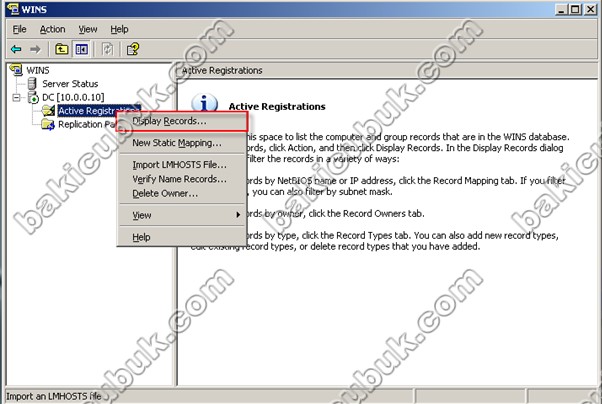Click the DC server icon in tree
The height and width of the screenshot is (404, 602).
[x=33, y=97]
